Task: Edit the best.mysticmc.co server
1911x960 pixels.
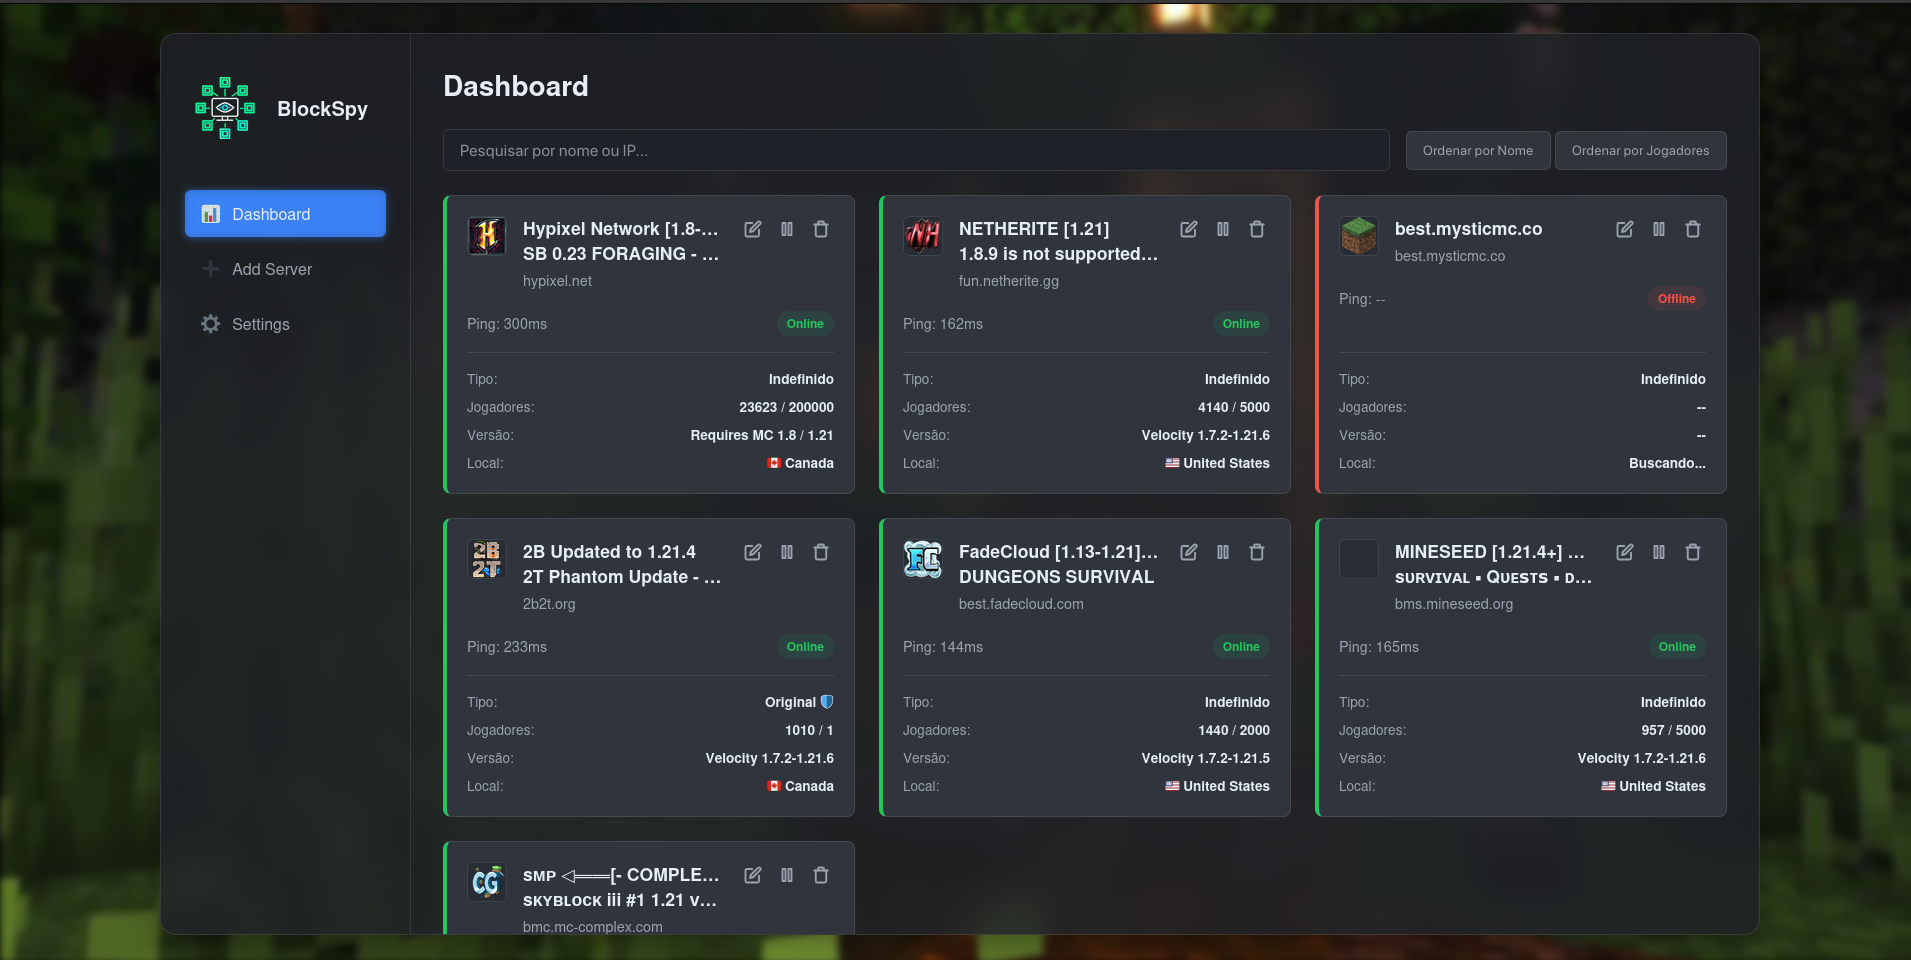Action: (x=1625, y=229)
